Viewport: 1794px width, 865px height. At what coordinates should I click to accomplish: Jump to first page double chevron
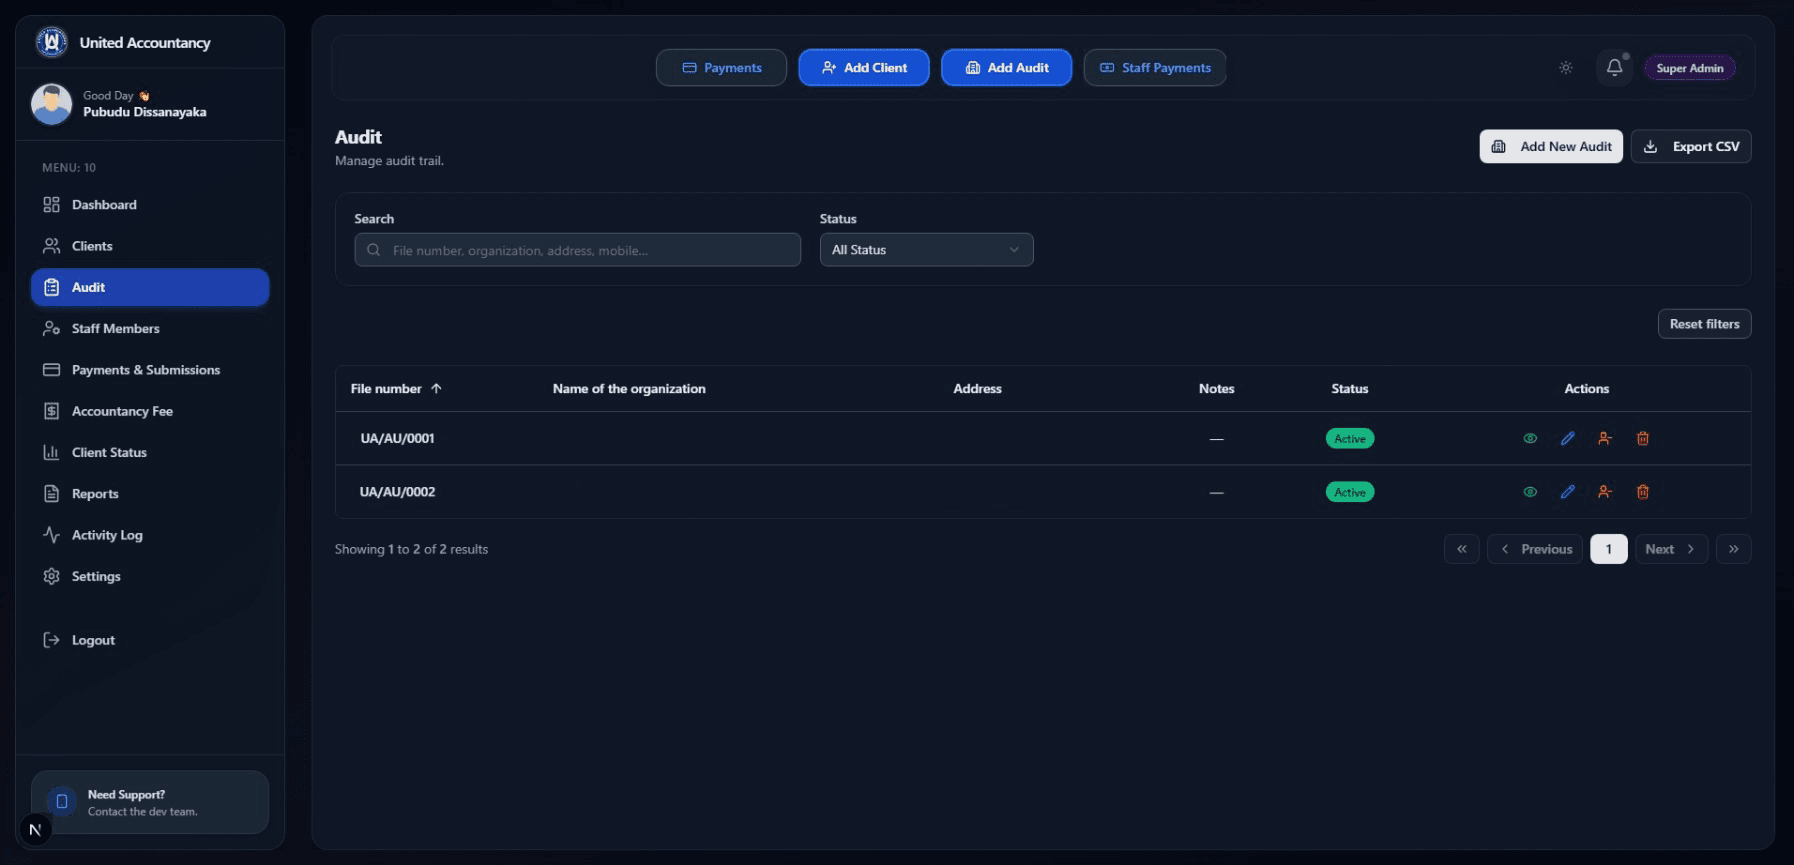[x=1461, y=549]
